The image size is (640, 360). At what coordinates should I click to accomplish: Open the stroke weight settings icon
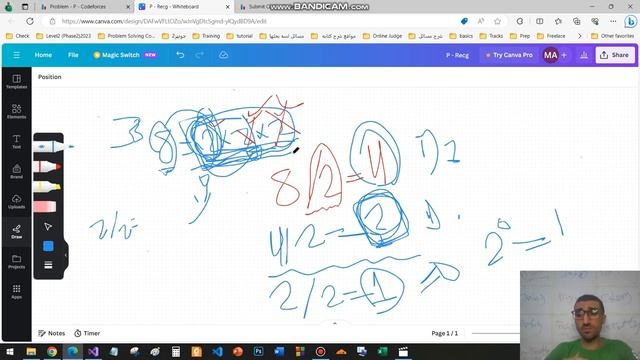48,265
